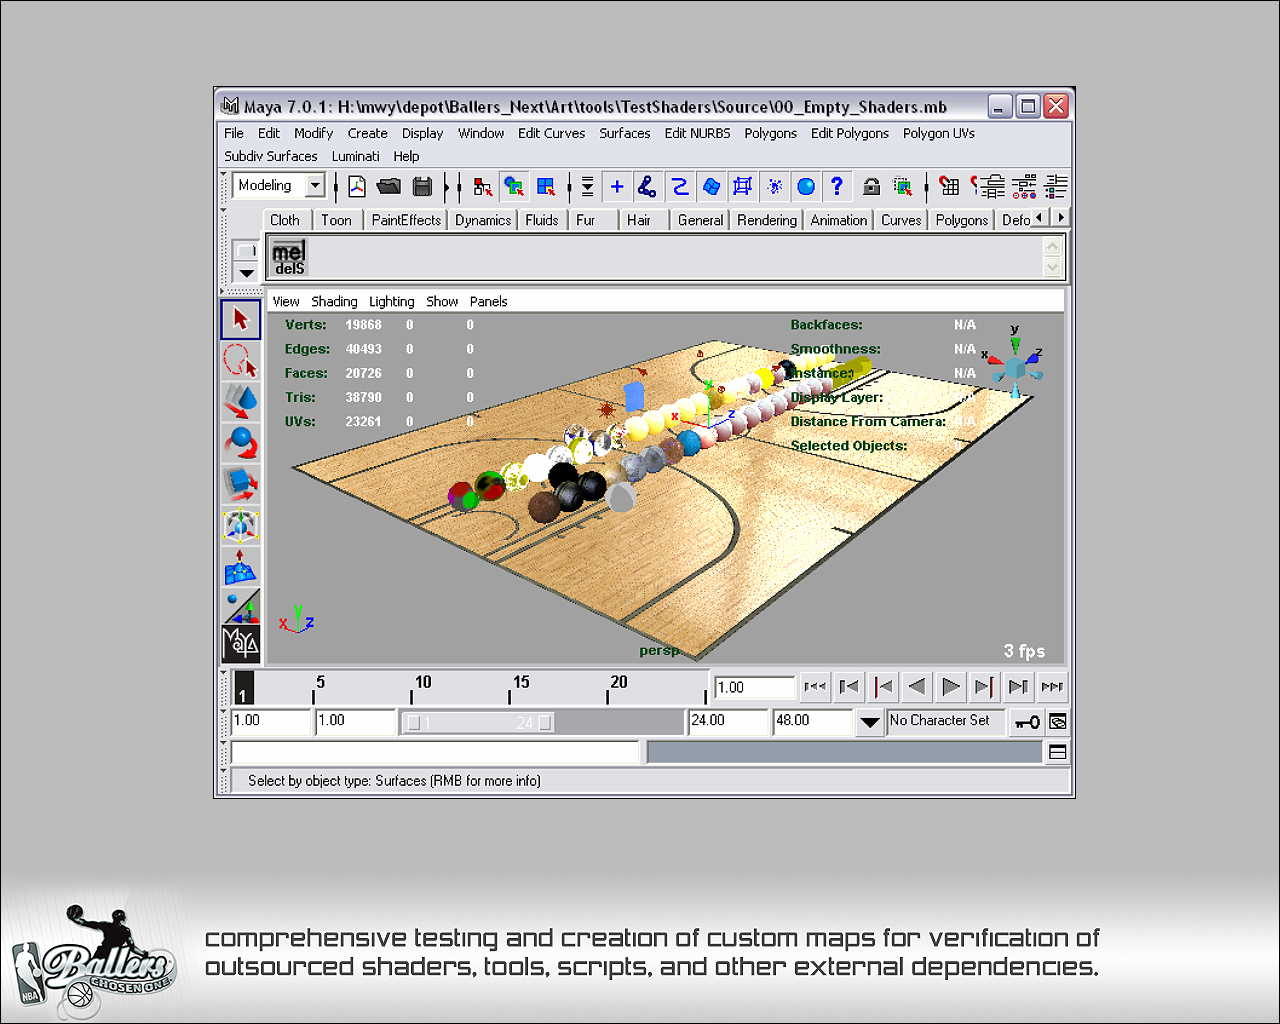Activate the Lasso select tool

click(x=240, y=361)
